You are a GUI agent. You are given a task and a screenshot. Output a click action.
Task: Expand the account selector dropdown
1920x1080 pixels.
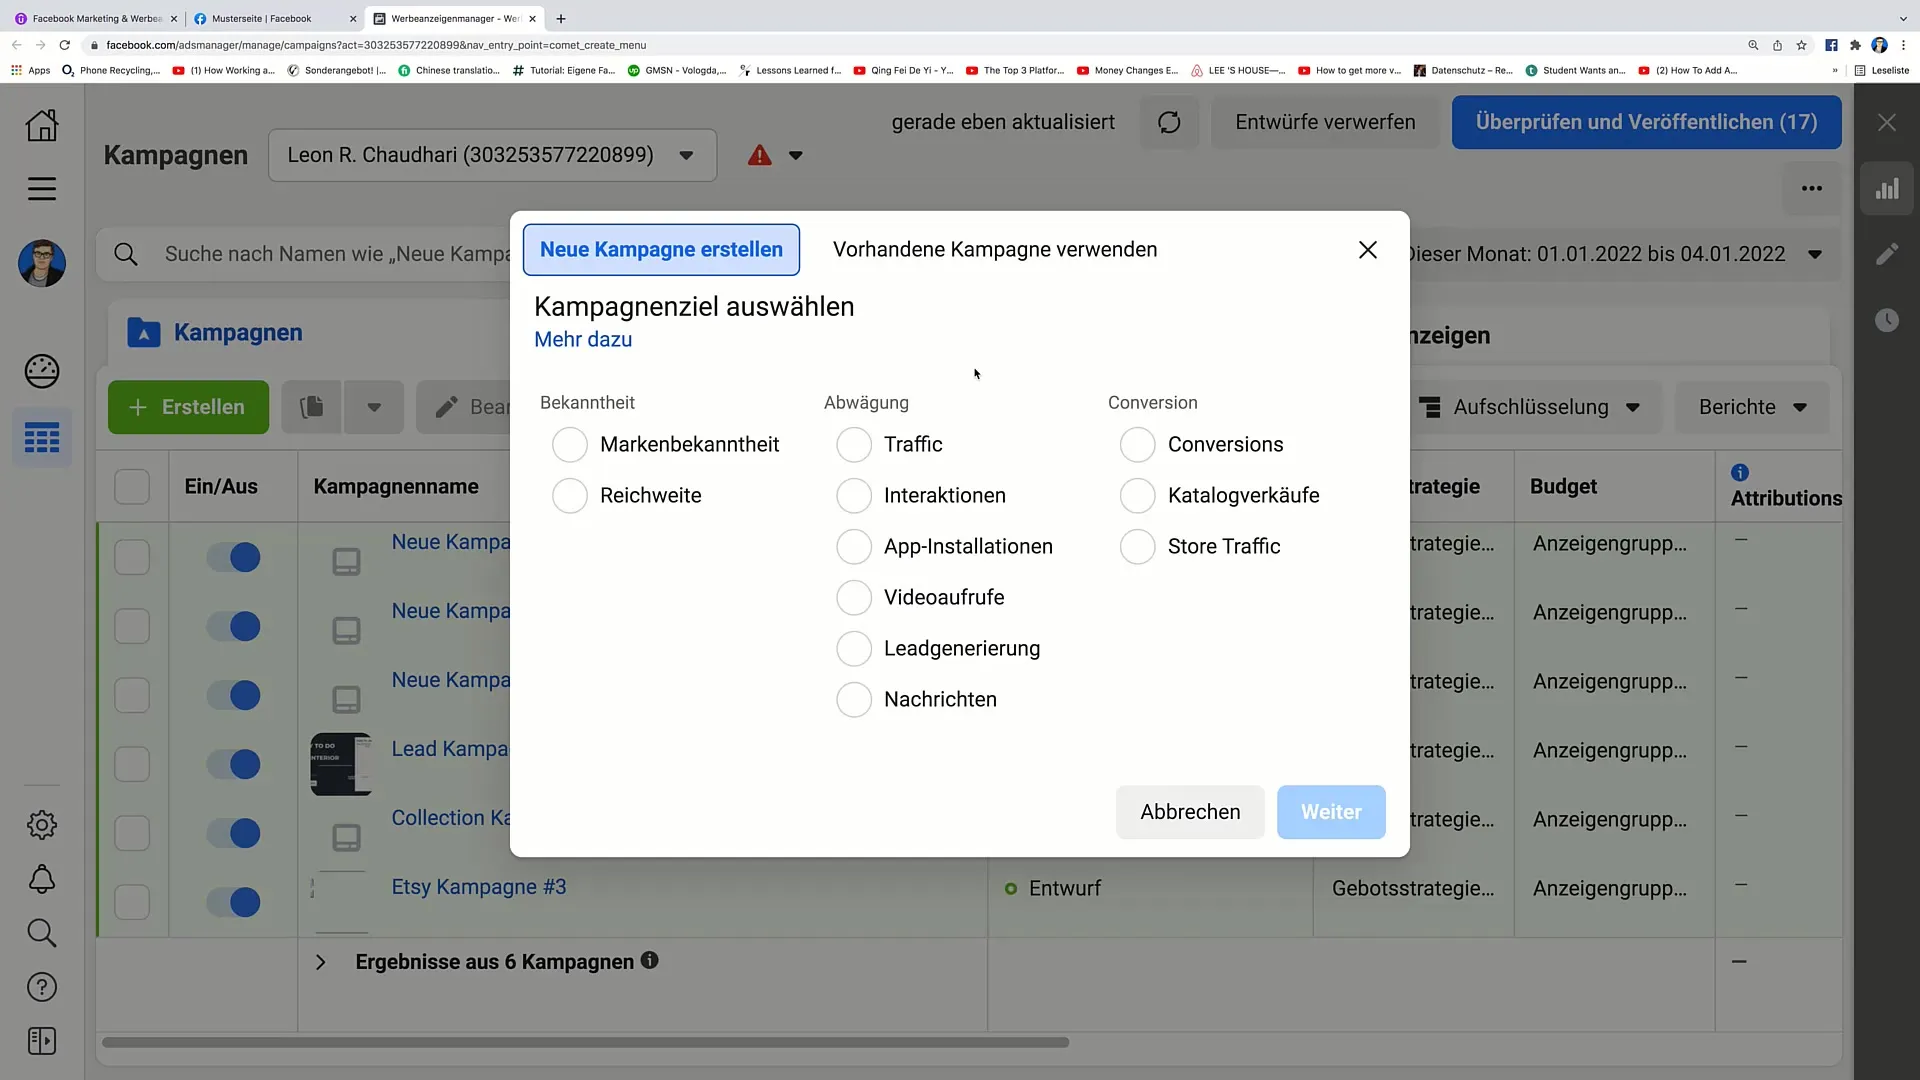pyautogui.click(x=686, y=156)
